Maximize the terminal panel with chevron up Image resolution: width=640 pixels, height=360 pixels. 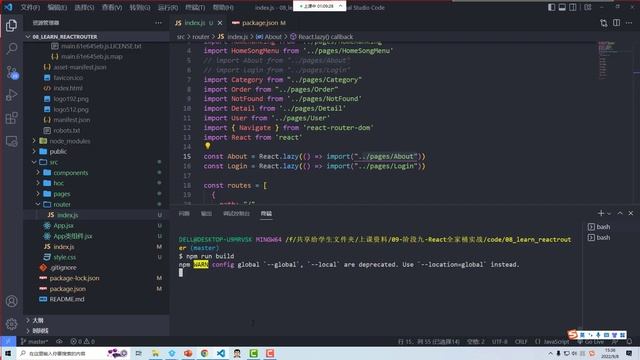pos(620,213)
